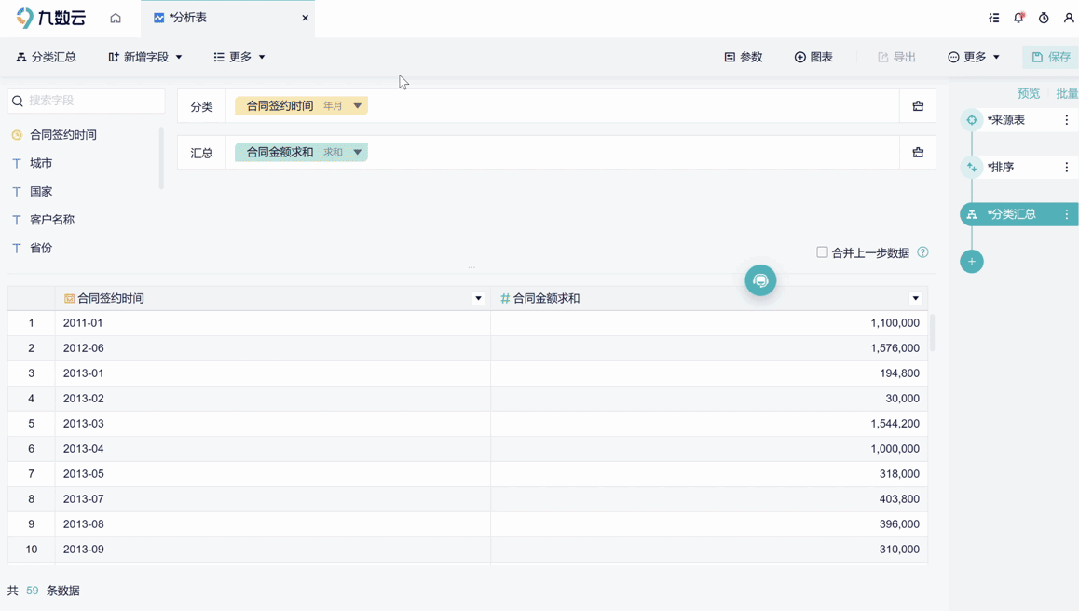Image resolution: width=1079 pixels, height=611 pixels.
Task: Click cell 2013-09
Action: click(273, 549)
